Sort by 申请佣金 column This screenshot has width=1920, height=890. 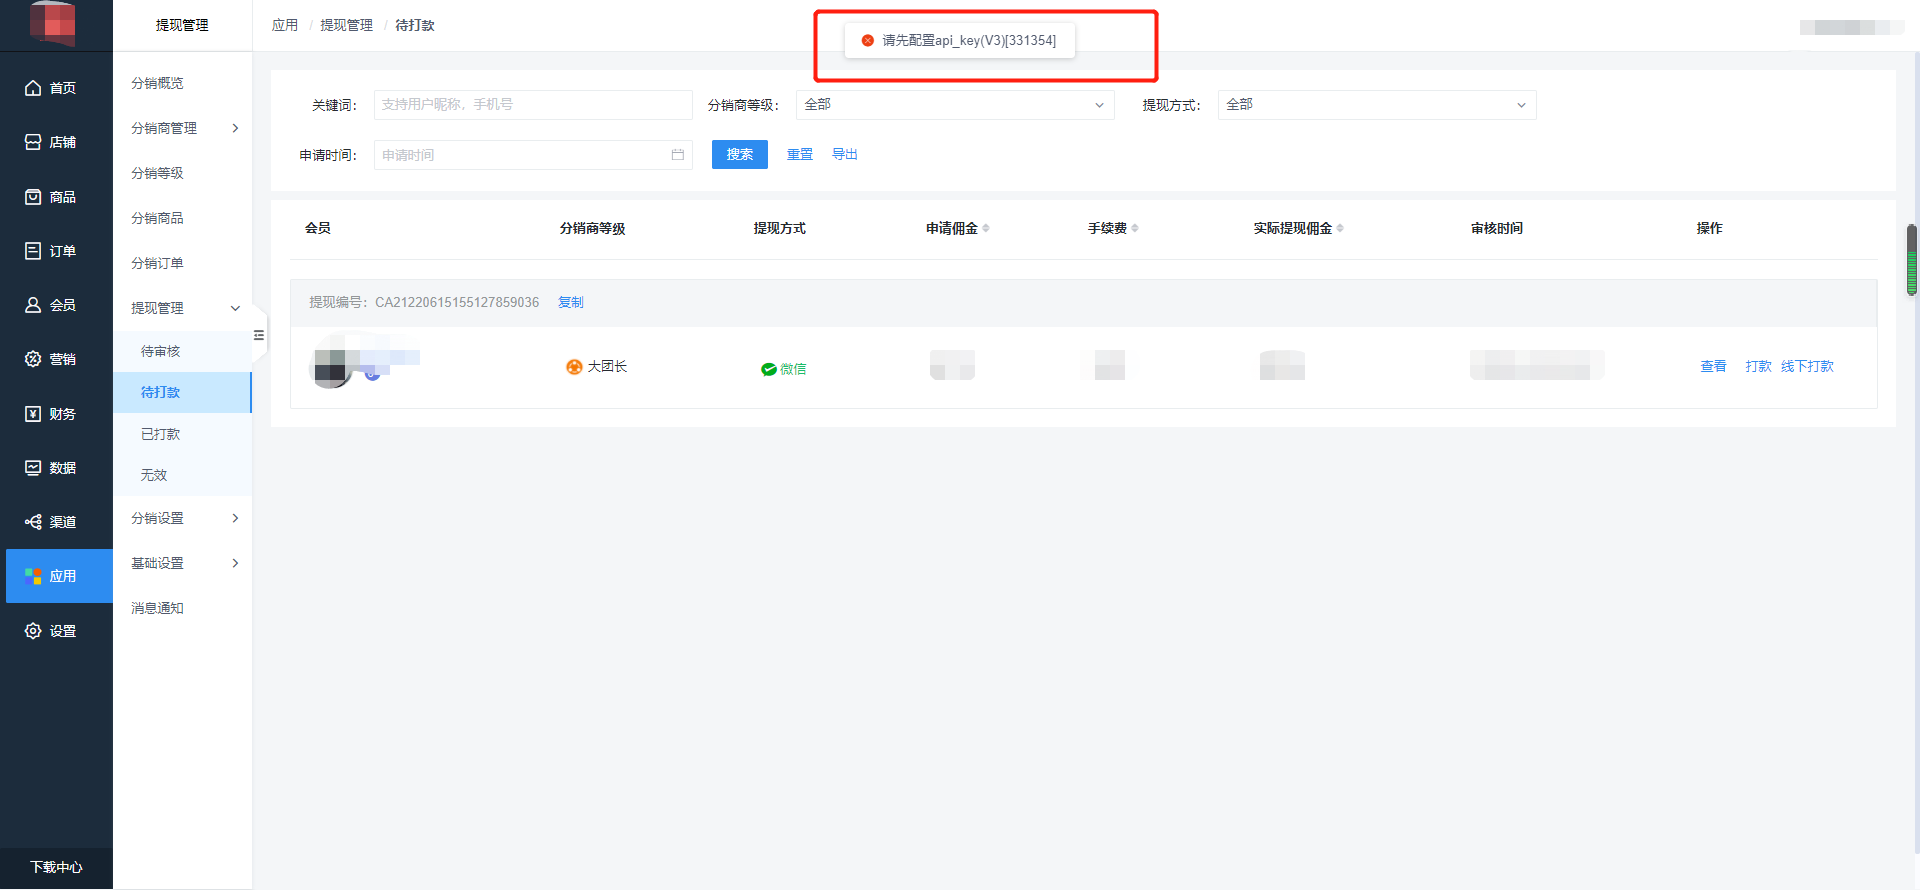986,228
